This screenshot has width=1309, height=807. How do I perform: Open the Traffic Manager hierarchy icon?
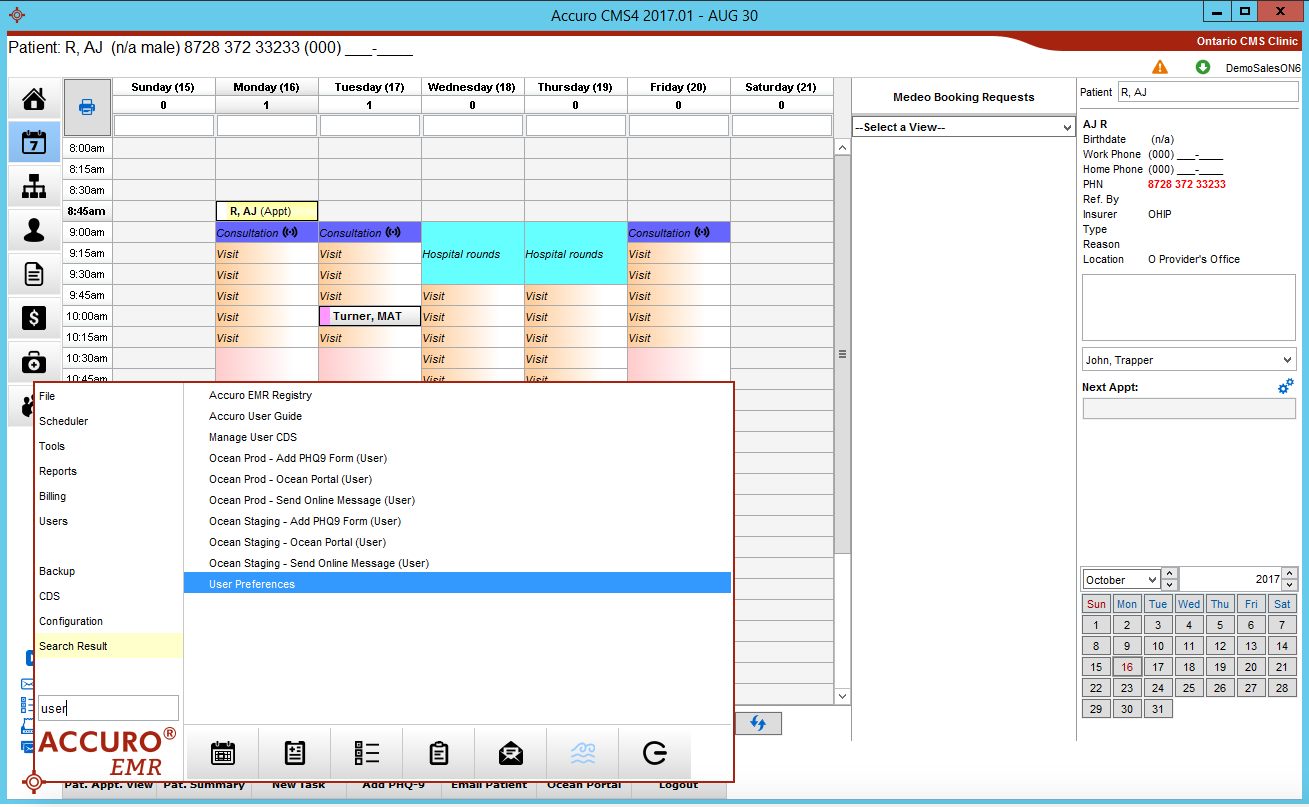34,186
